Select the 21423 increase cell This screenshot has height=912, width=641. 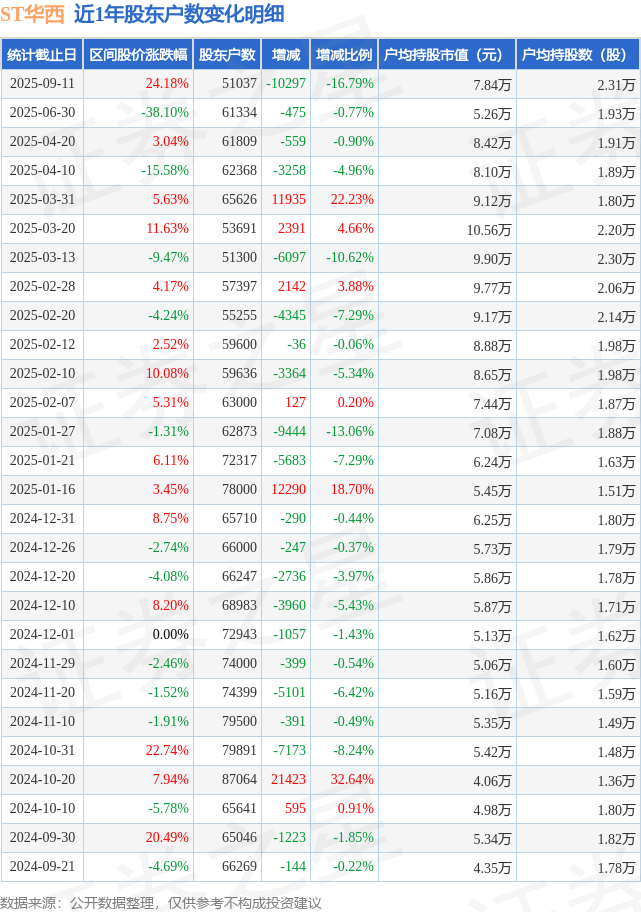click(289, 779)
